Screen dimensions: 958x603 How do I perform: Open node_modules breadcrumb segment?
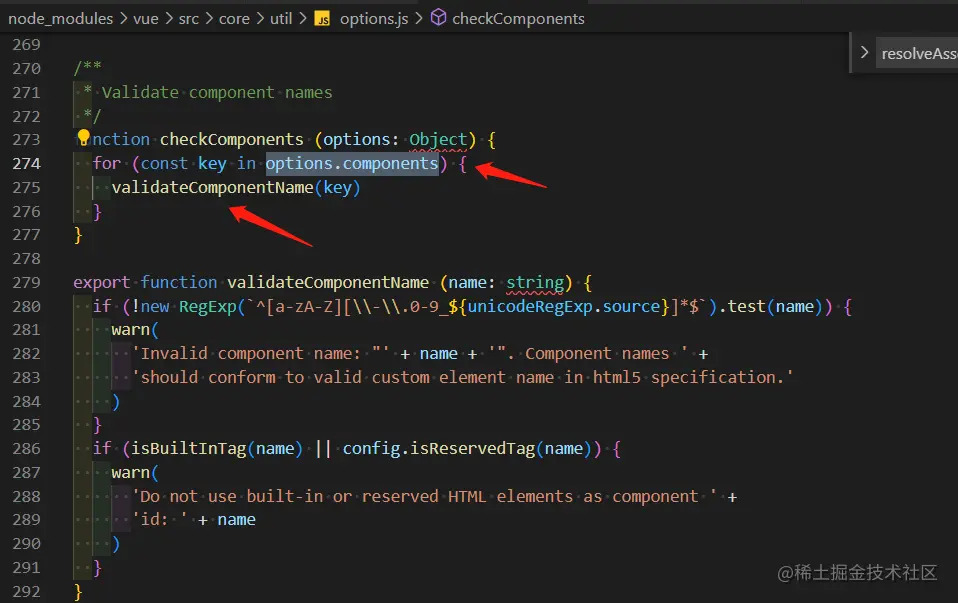pyautogui.click(x=60, y=19)
